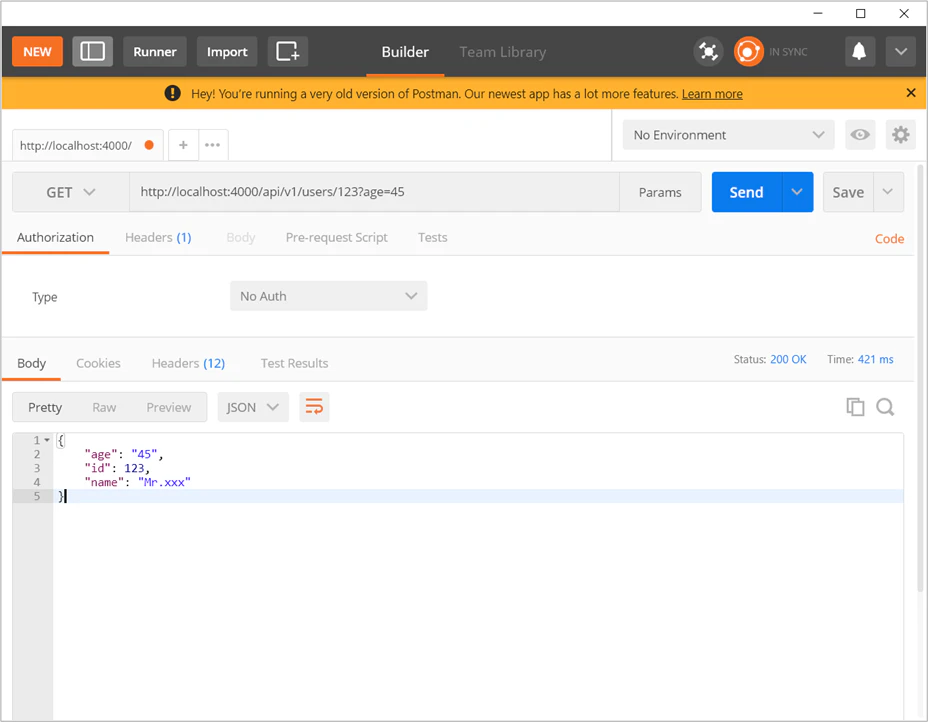This screenshot has height=722, width=928.
Task: Click the environment quick look eye icon
Action: tap(860, 135)
